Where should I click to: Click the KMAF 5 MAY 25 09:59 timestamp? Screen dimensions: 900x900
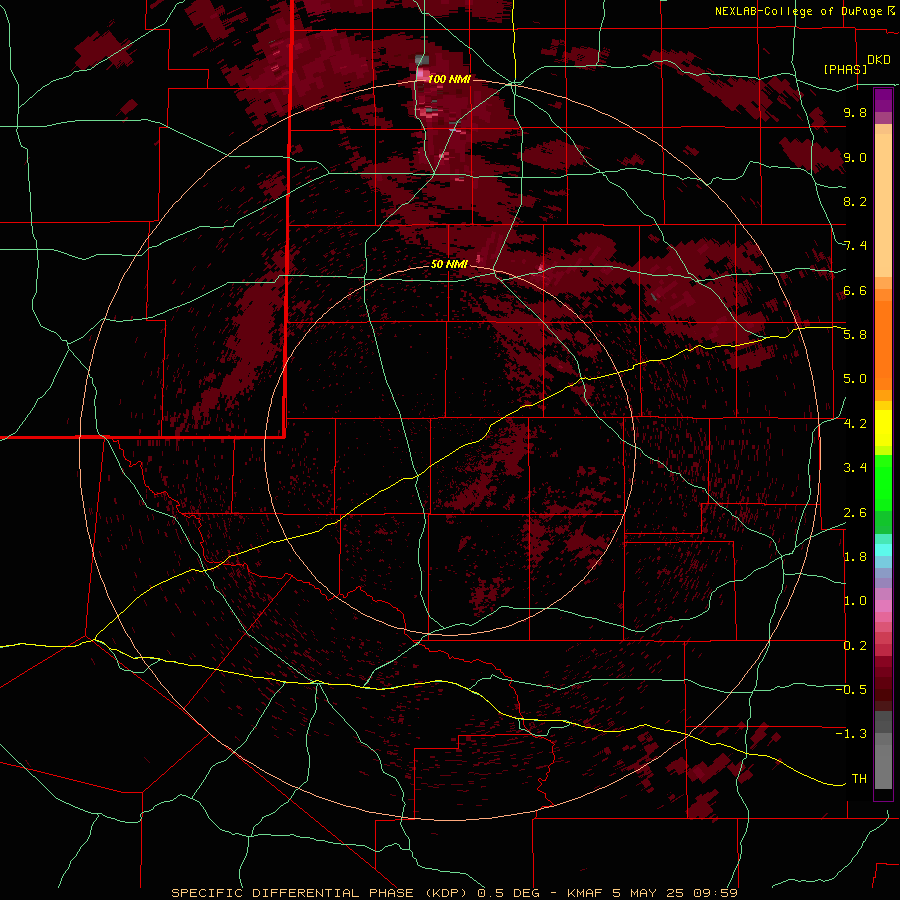coord(652,893)
